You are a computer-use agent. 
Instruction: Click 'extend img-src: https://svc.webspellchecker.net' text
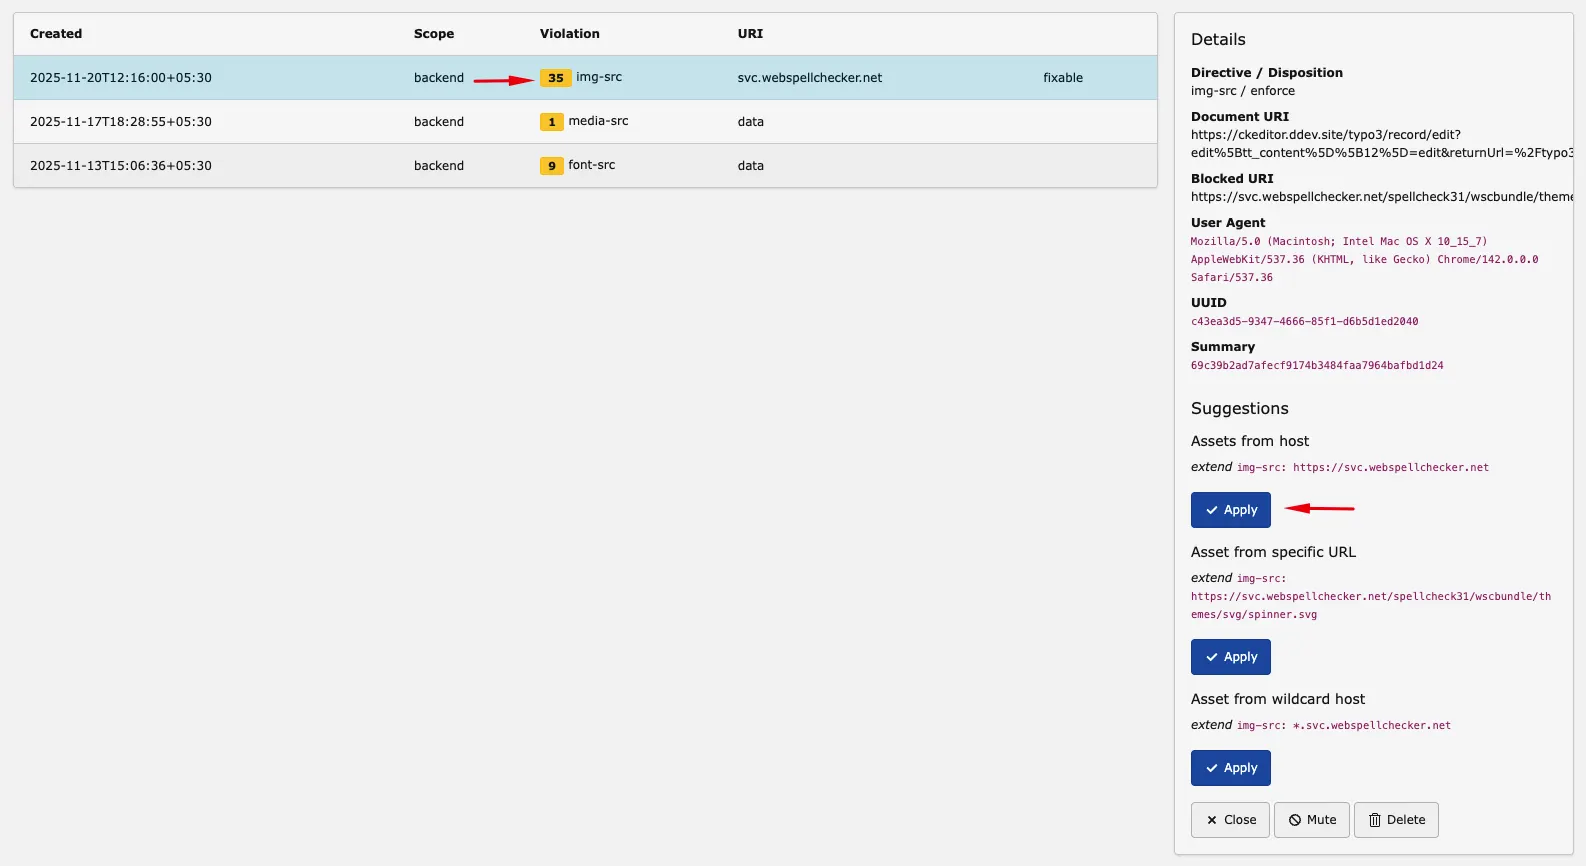point(1340,467)
